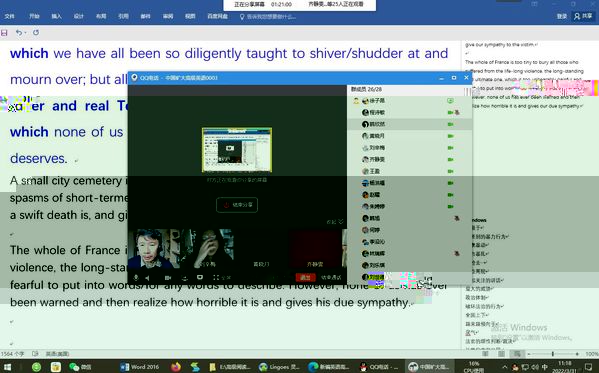Mute the microphone in QQ call

136,278
